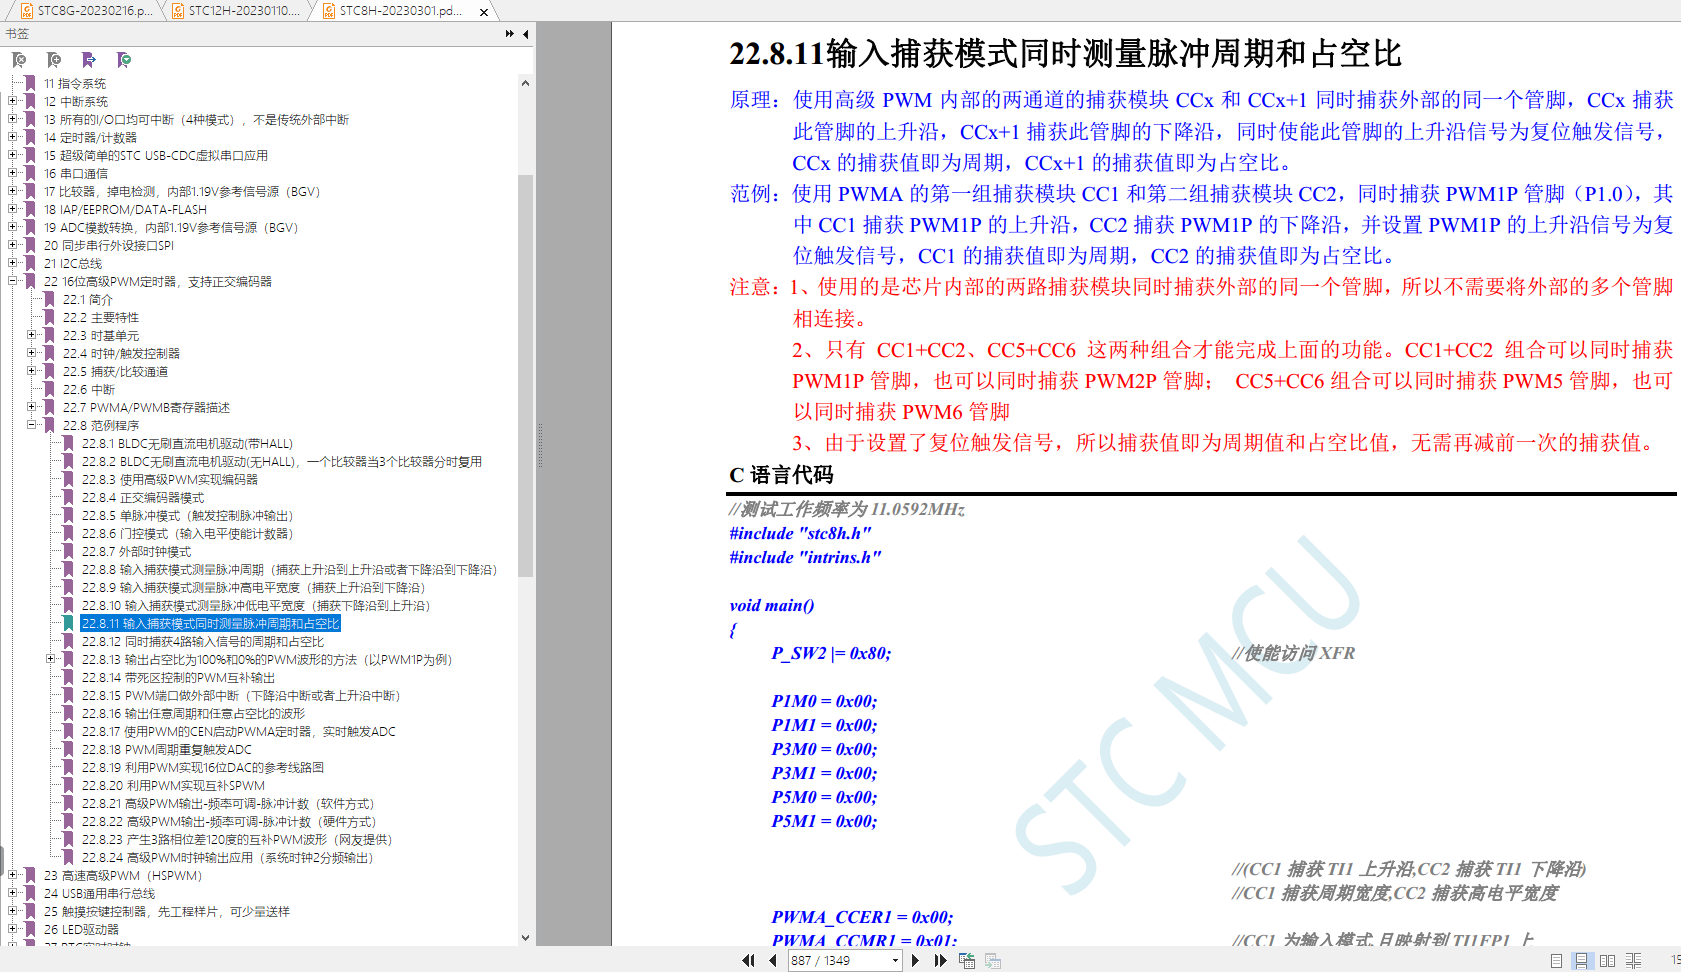Click the delete bookmark icon
This screenshot has height=972, width=1681.
pyautogui.click(x=19, y=60)
